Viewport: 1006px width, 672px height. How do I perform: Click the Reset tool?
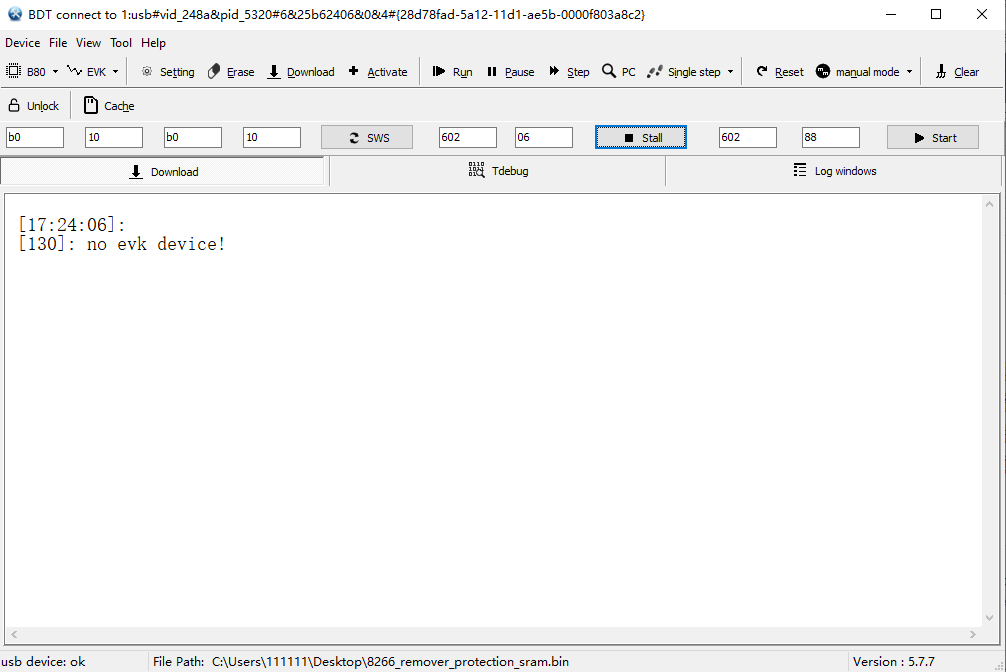click(x=780, y=72)
